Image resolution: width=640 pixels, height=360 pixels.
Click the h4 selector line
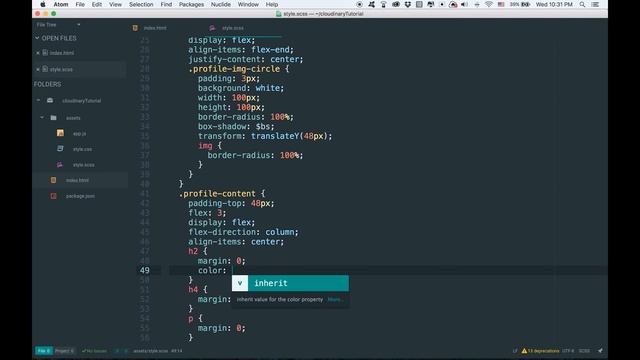click(x=198, y=289)
